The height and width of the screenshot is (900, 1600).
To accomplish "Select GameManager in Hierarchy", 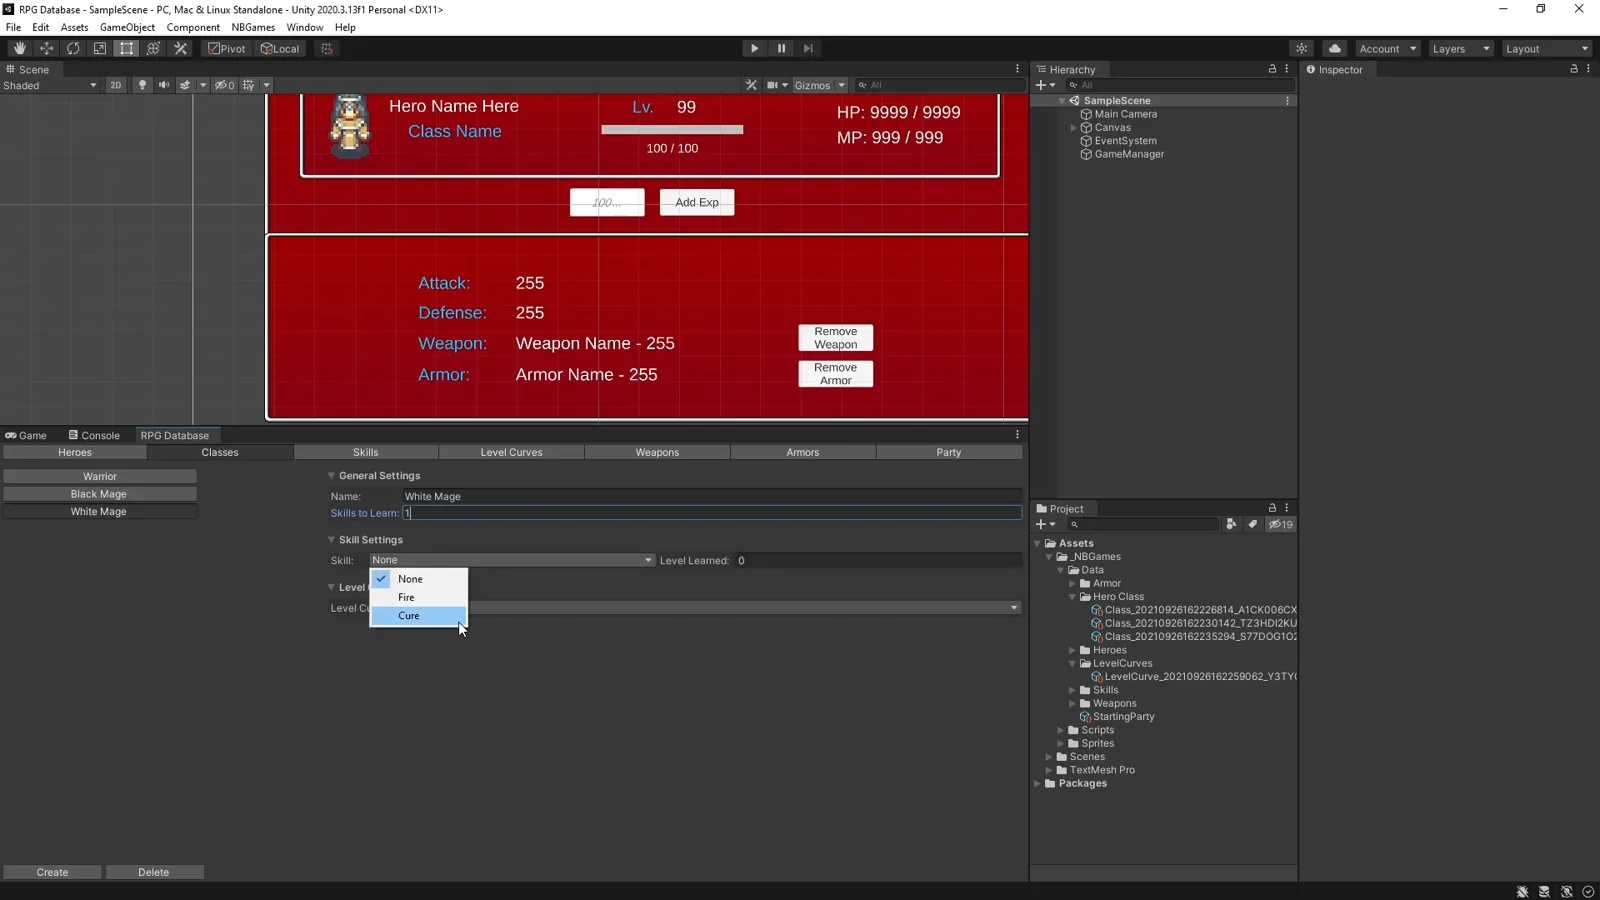I will (x=1129, y=154).
